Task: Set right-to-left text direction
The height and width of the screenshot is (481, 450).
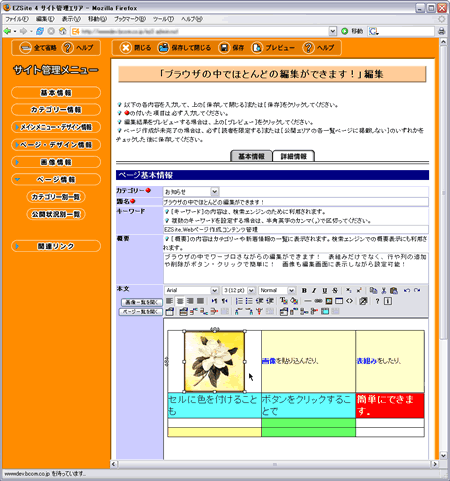Action: pos(225,301)
